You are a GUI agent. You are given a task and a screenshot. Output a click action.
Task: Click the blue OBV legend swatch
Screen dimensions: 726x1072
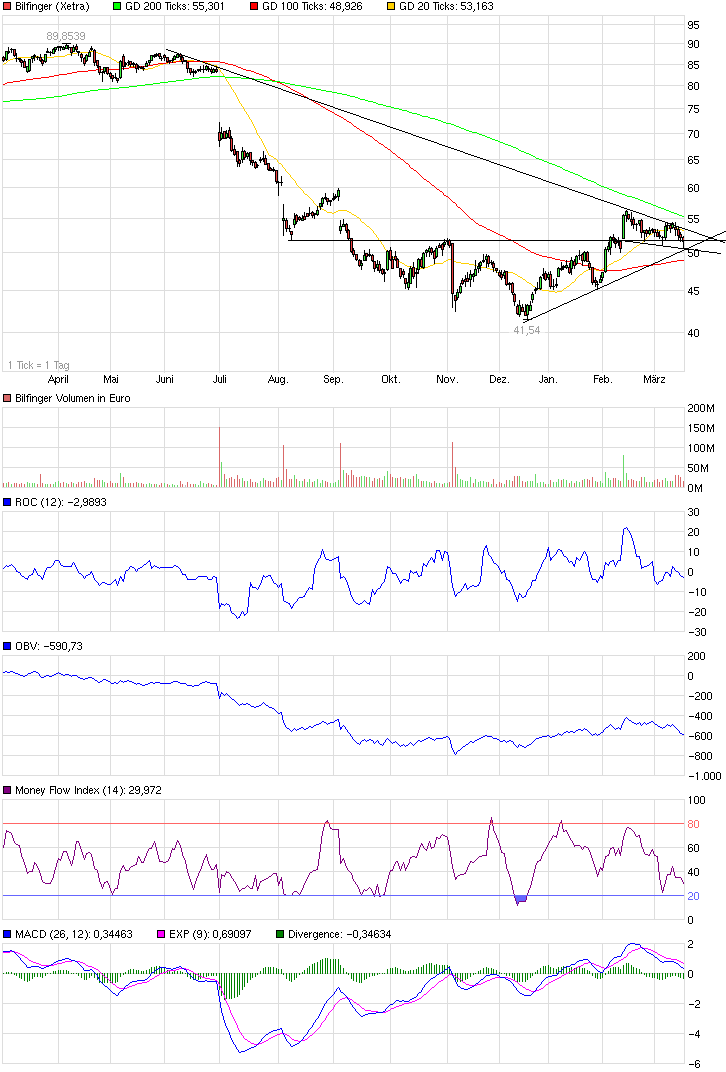pos(8,646)
